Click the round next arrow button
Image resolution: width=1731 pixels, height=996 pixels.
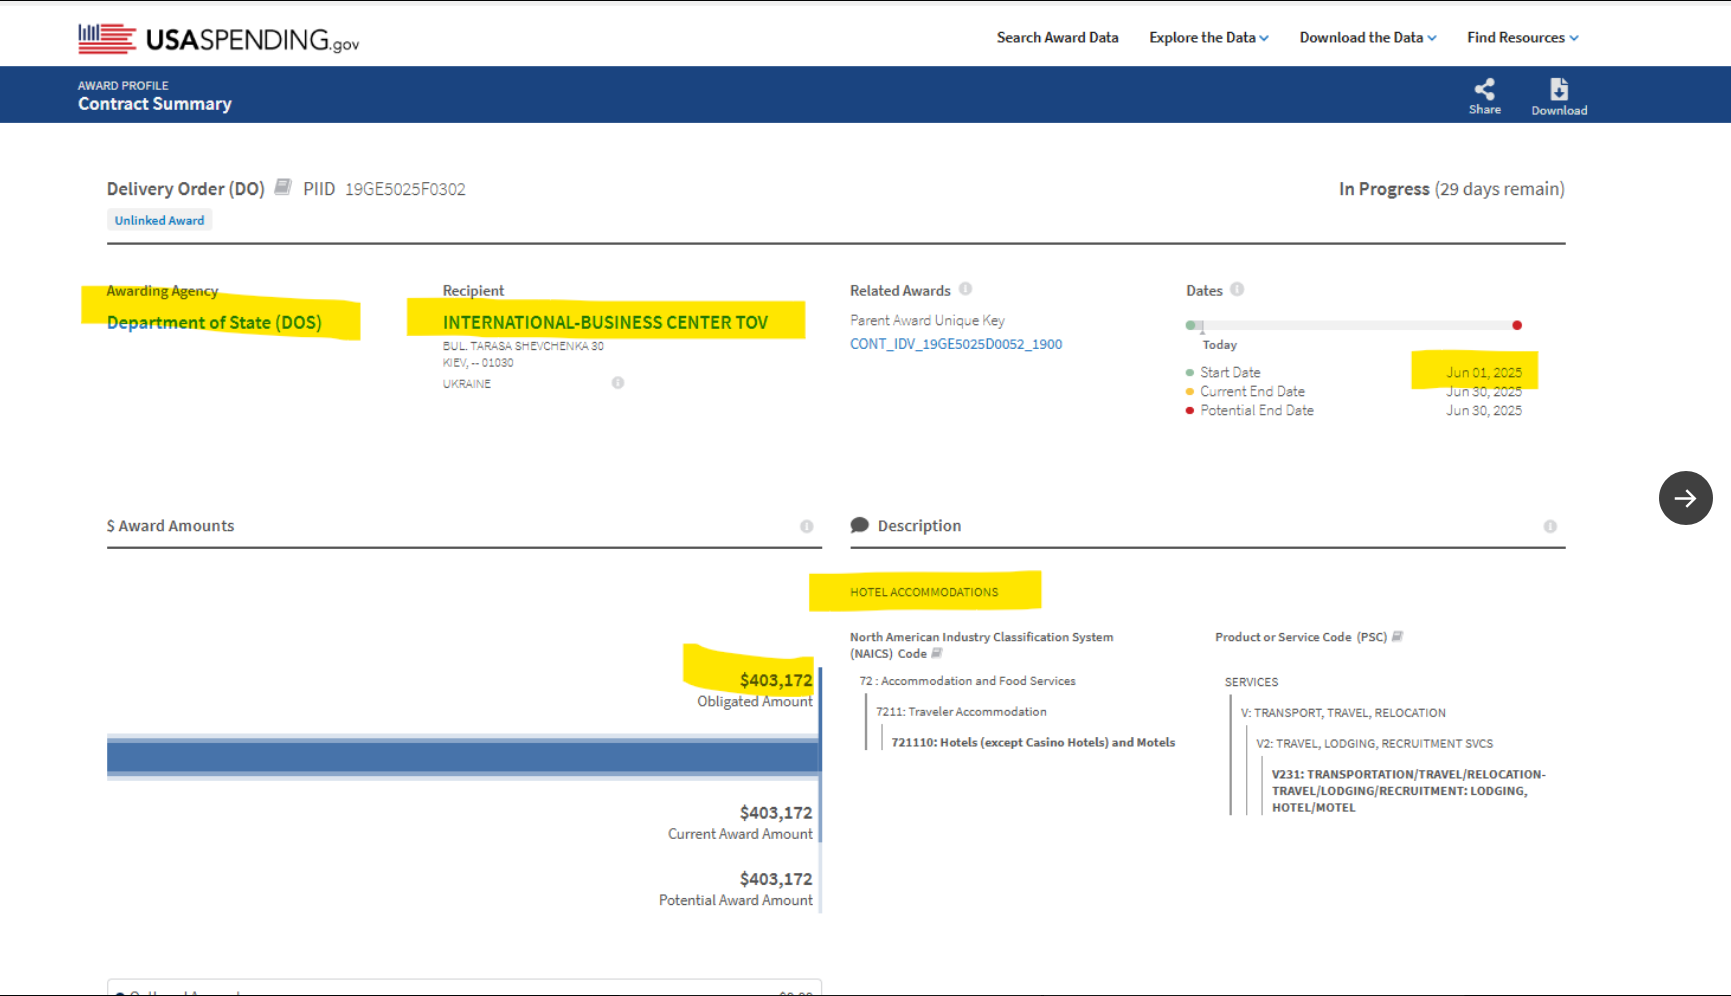tap(1686, 498)
